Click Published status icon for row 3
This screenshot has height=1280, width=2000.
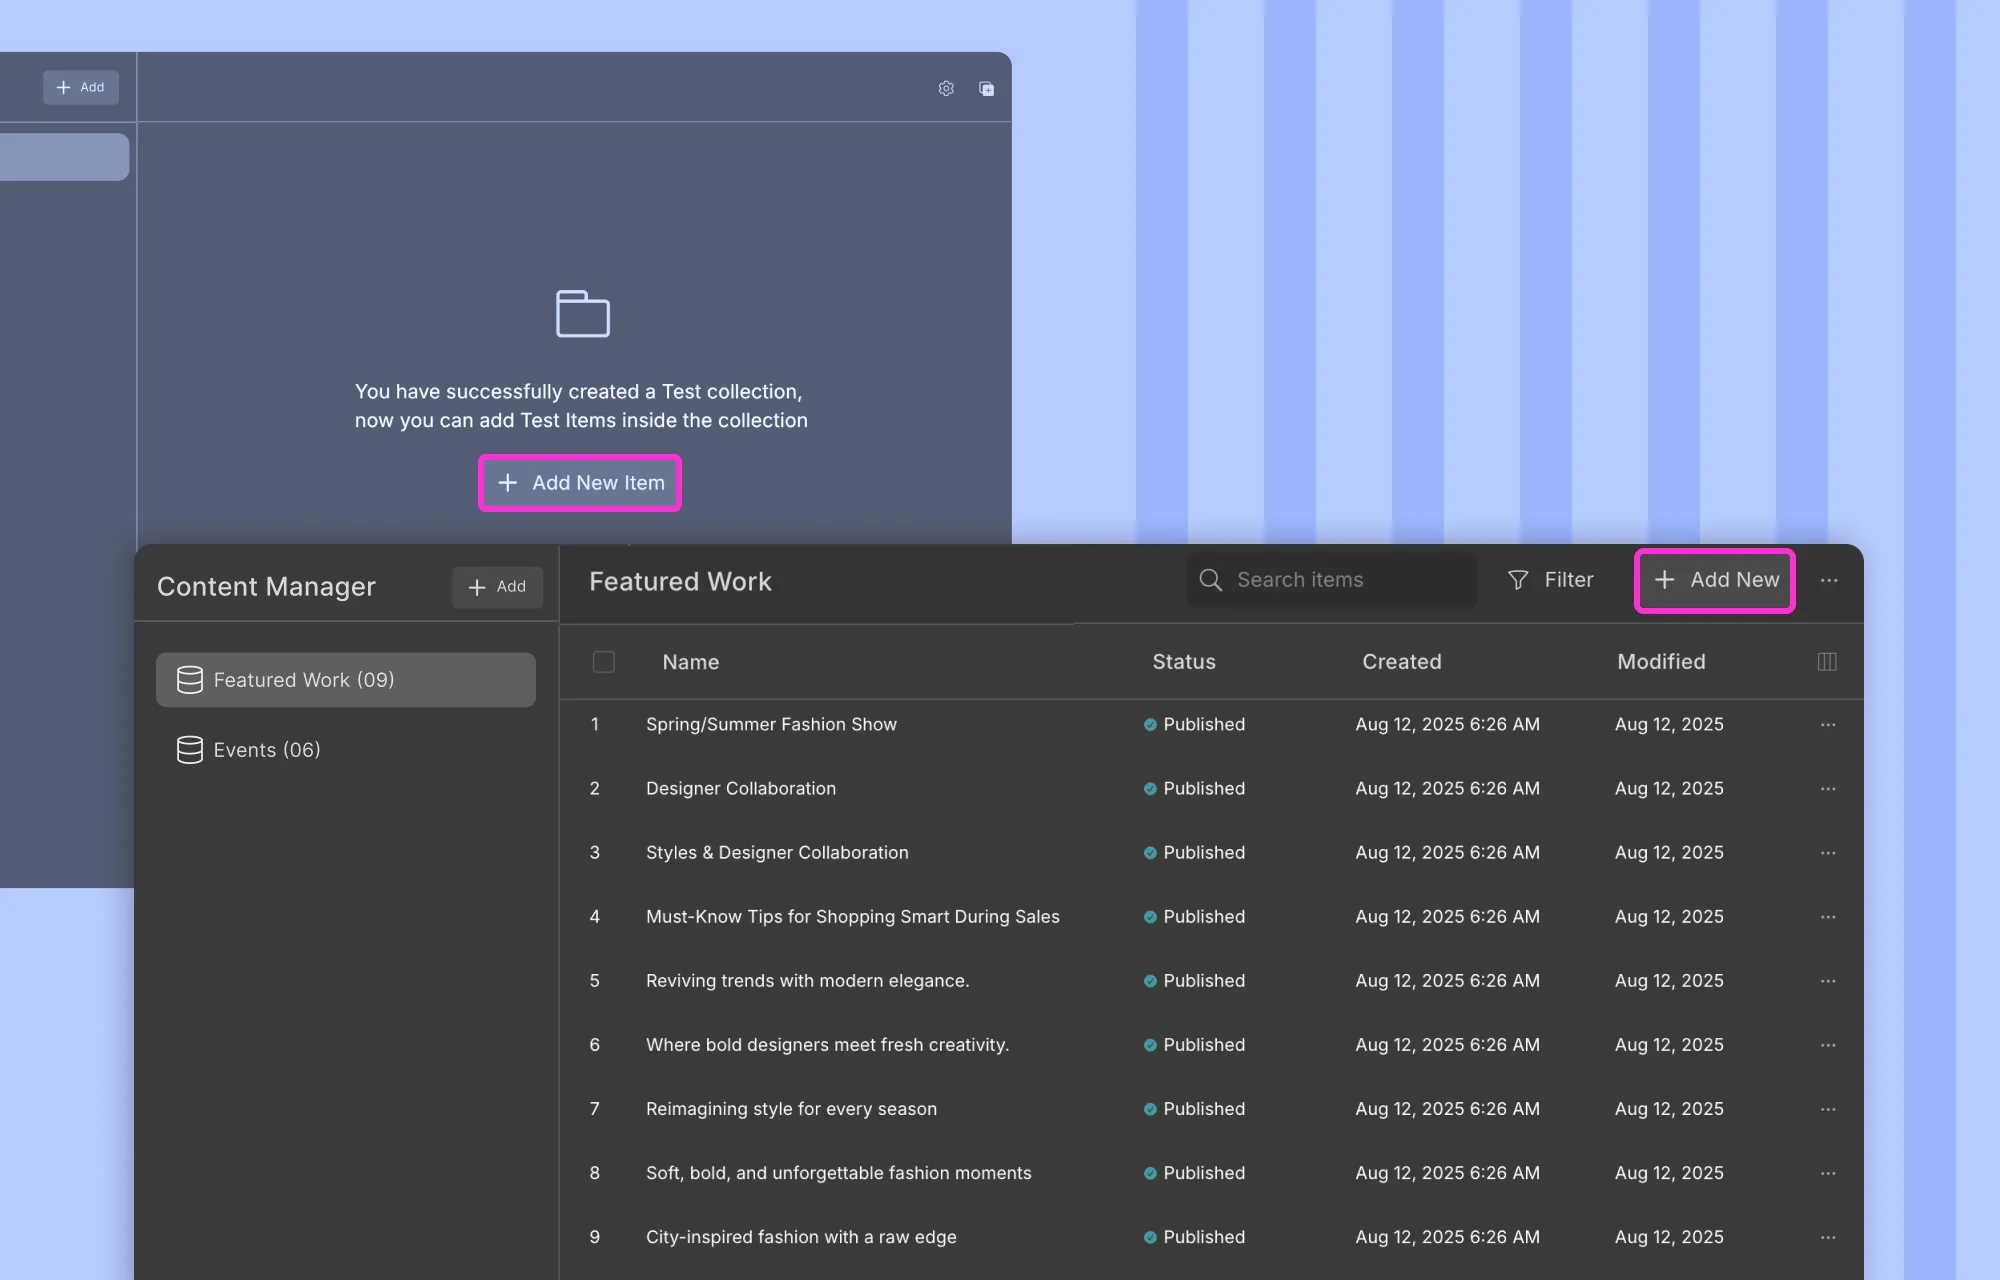(1150, 853)
